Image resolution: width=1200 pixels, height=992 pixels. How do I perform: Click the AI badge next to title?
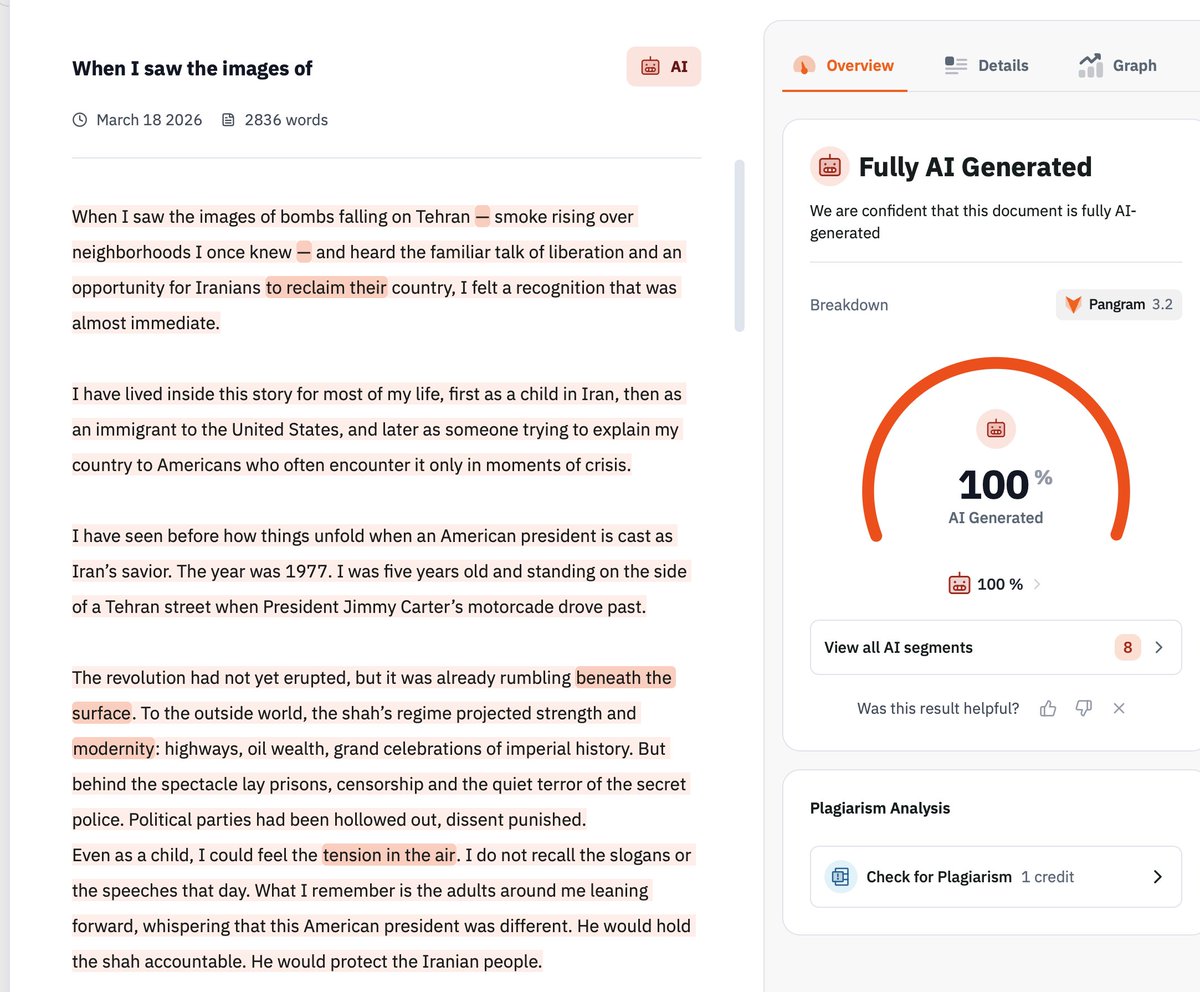pyautogui.click(x=664, y=67)
